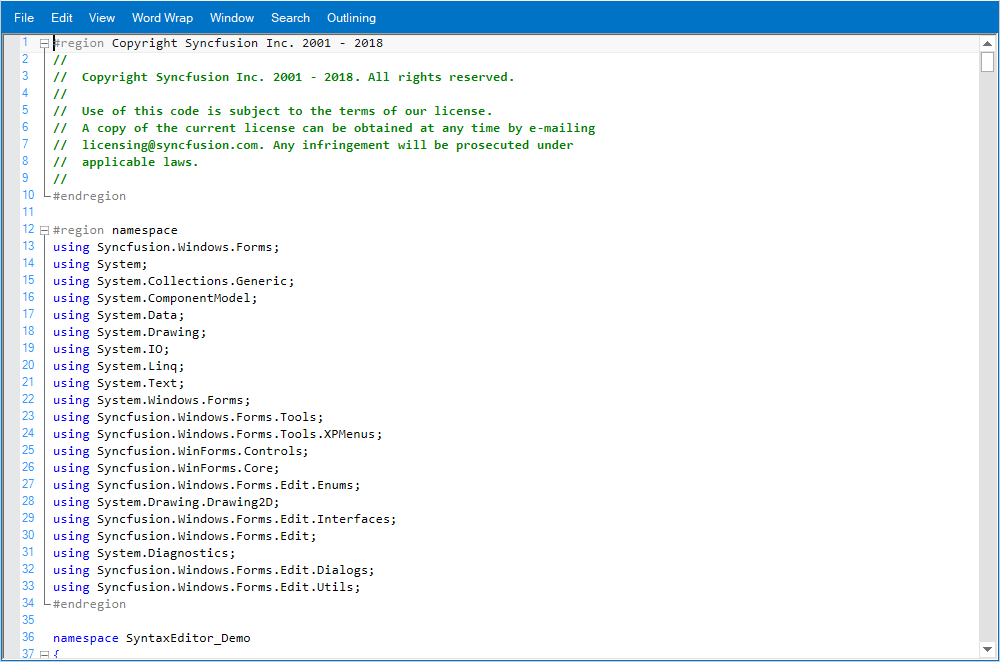
Task: Click '#endregion' on line 34
Action: click(89, 604)
